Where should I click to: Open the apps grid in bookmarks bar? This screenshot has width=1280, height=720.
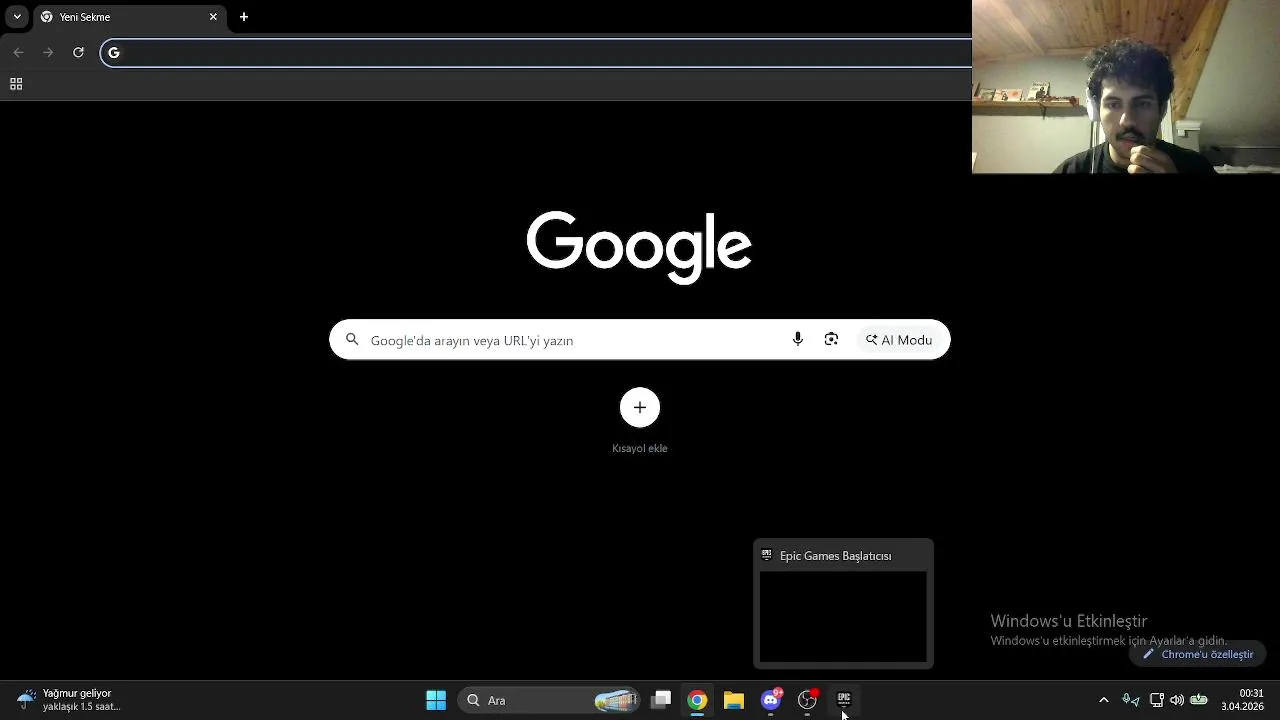point(16,85)
